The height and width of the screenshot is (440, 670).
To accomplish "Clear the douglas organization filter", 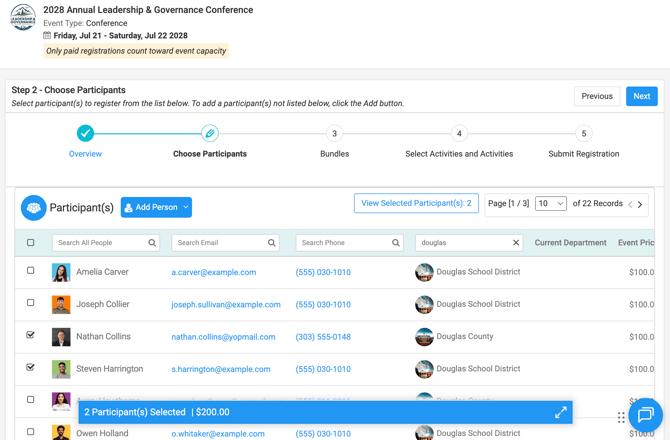I will [x=516, y=243].
